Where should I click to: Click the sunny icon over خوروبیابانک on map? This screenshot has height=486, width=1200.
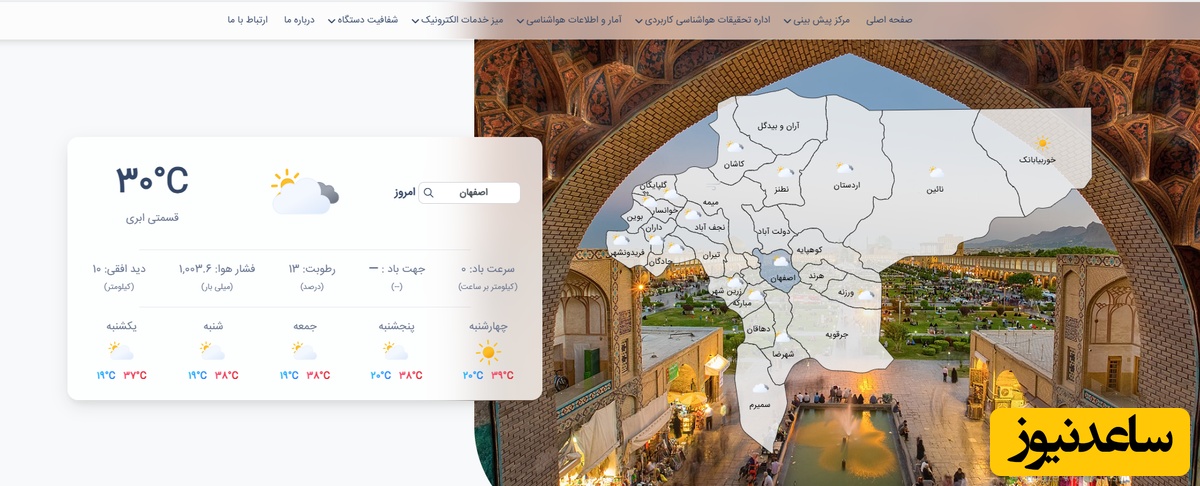1042,143
